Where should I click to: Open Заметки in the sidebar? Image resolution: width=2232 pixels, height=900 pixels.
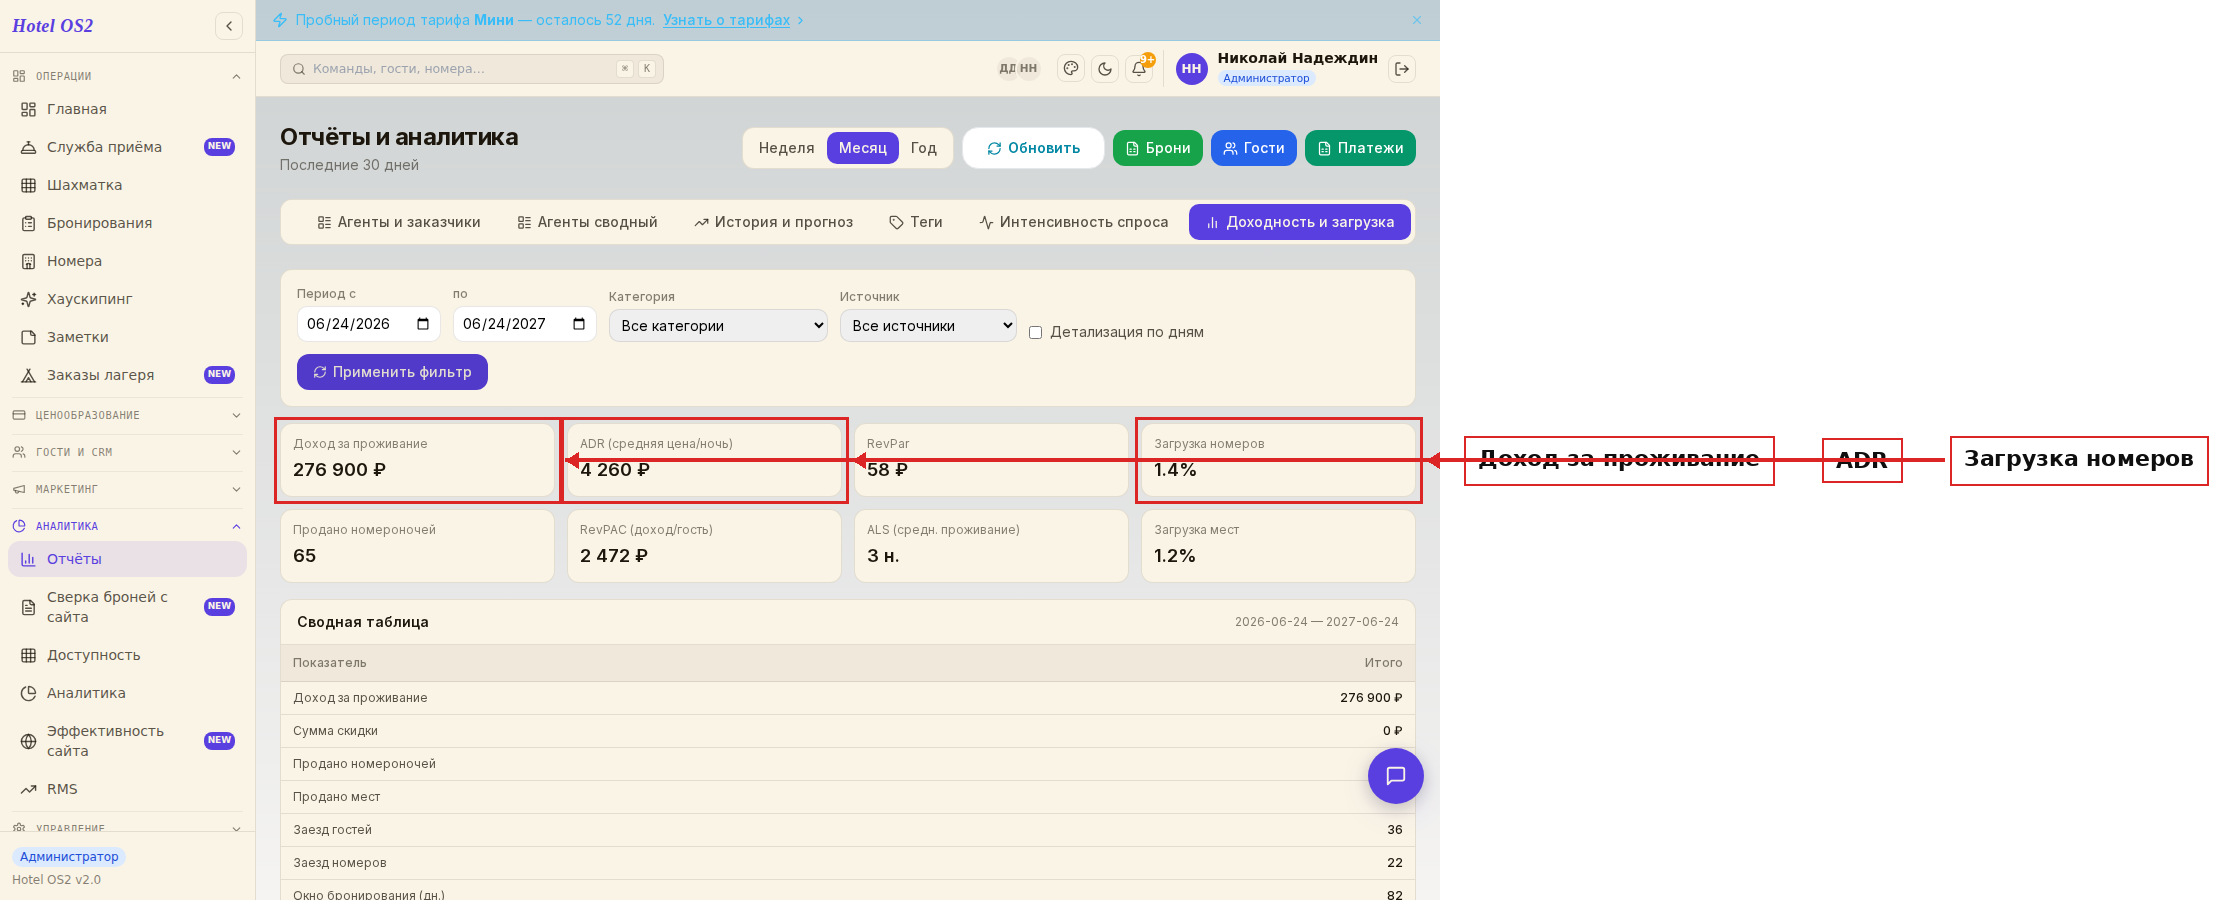tap(127, 337)
